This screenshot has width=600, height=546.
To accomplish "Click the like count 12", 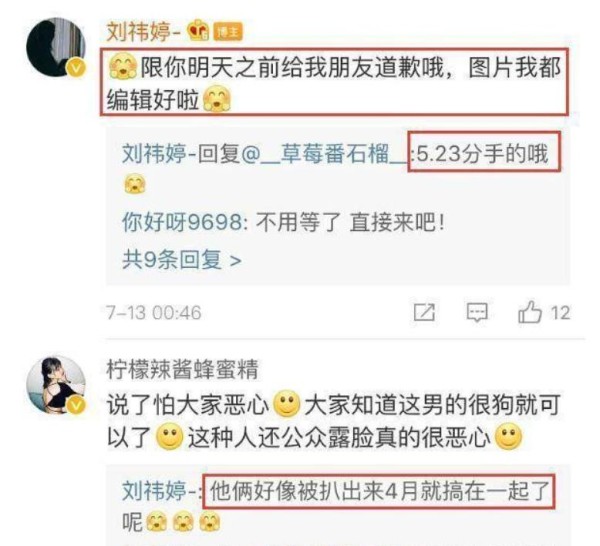I will click(560, 313).
